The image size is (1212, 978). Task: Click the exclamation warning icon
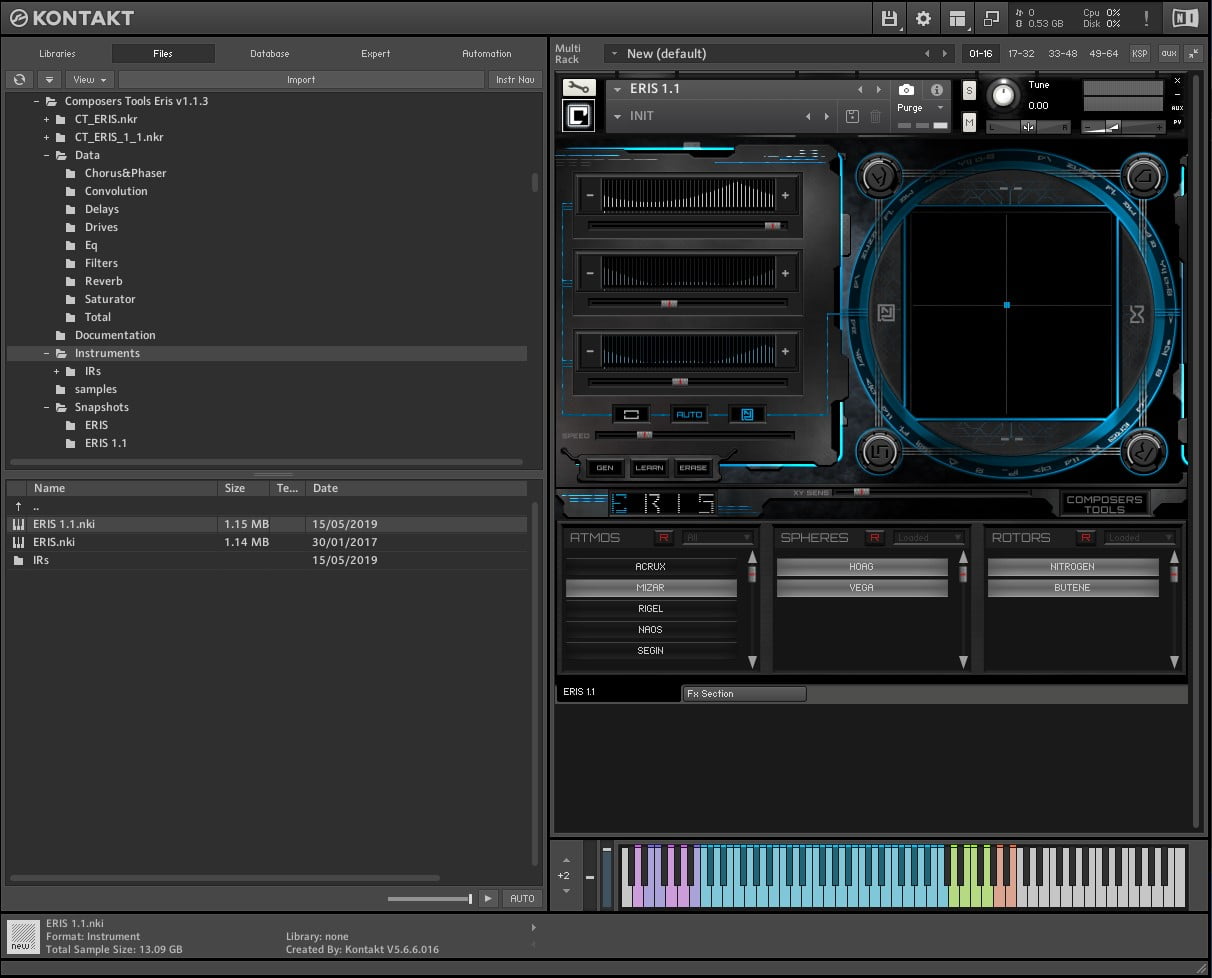[1146, 18]
